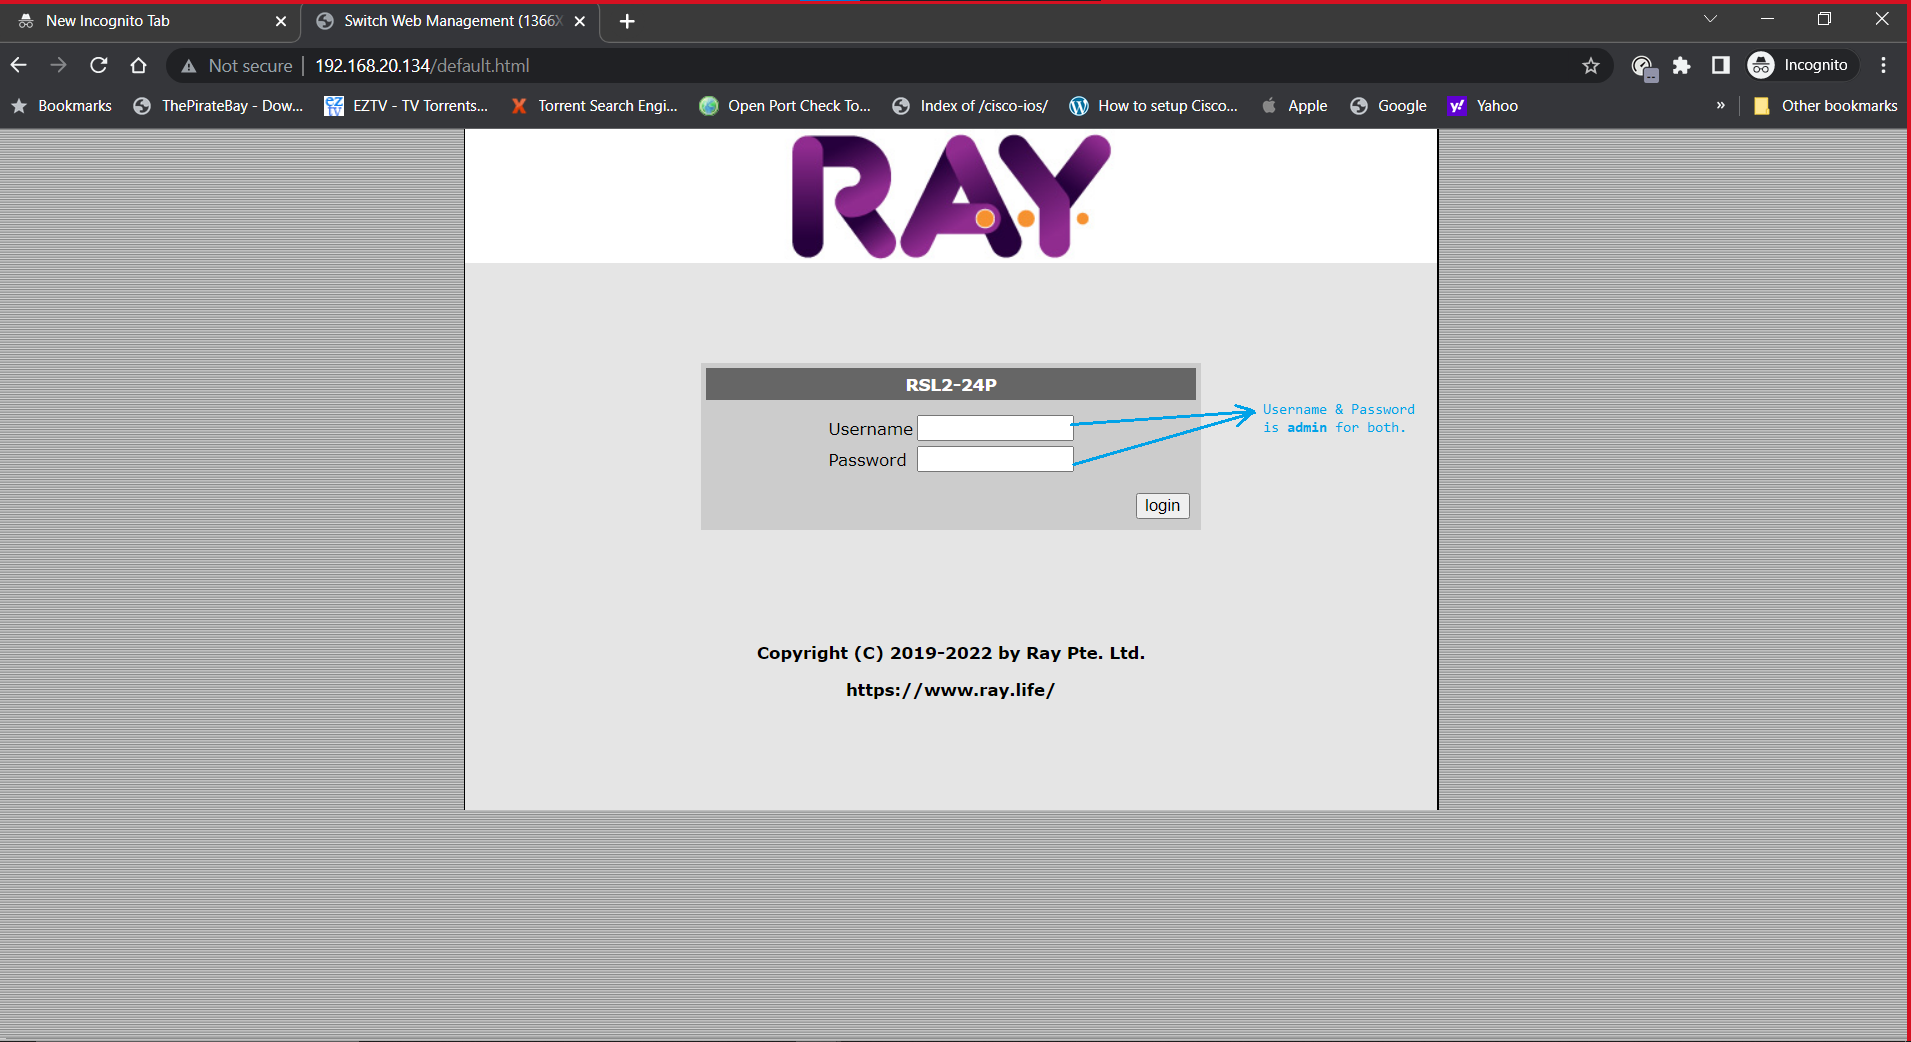Open the Yahoo bookmark

pyautogui.click(x=1484, y=105)
